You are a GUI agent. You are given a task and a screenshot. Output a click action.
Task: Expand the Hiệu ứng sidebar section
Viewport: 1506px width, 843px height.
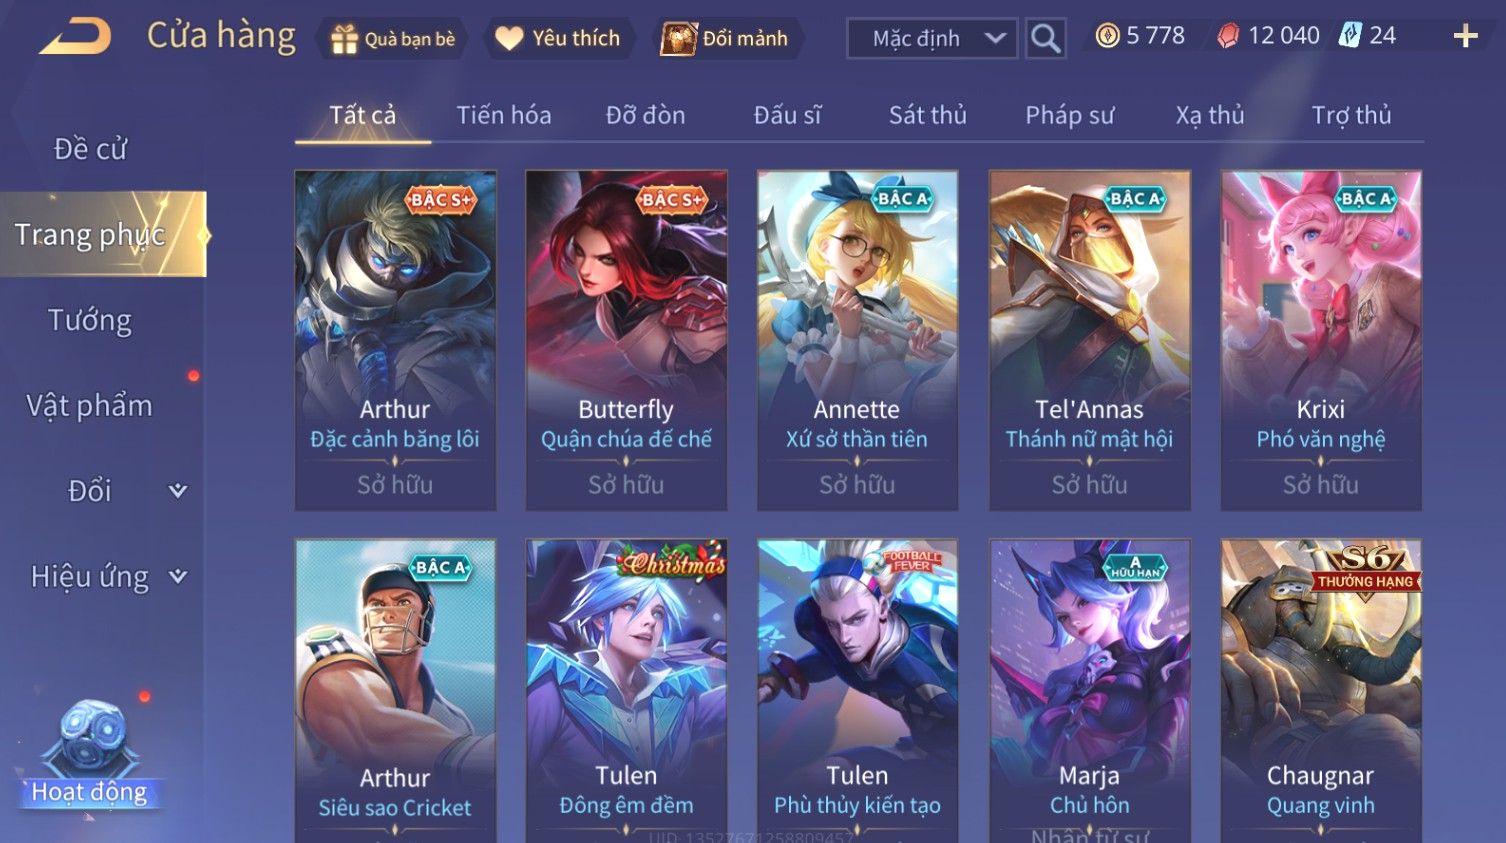[x=103, y=577]
